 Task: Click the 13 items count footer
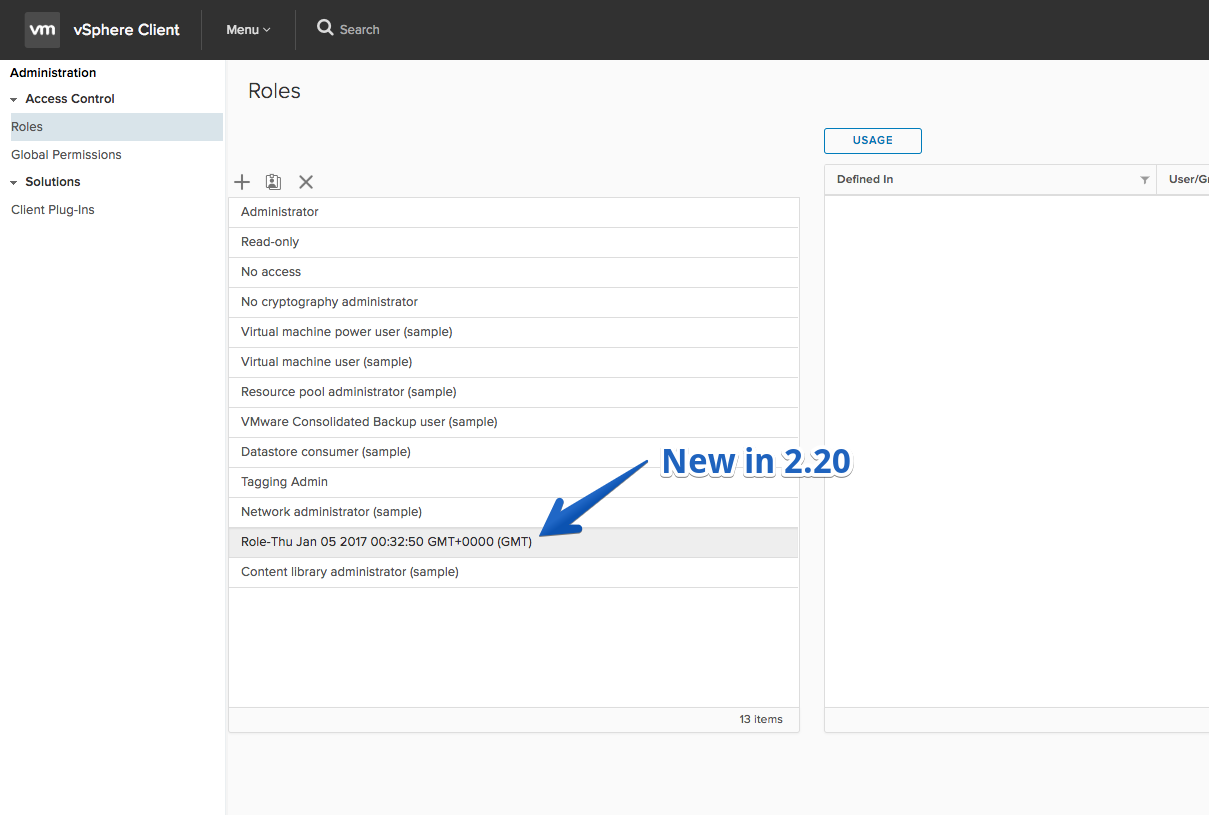[x=761, y=719]
